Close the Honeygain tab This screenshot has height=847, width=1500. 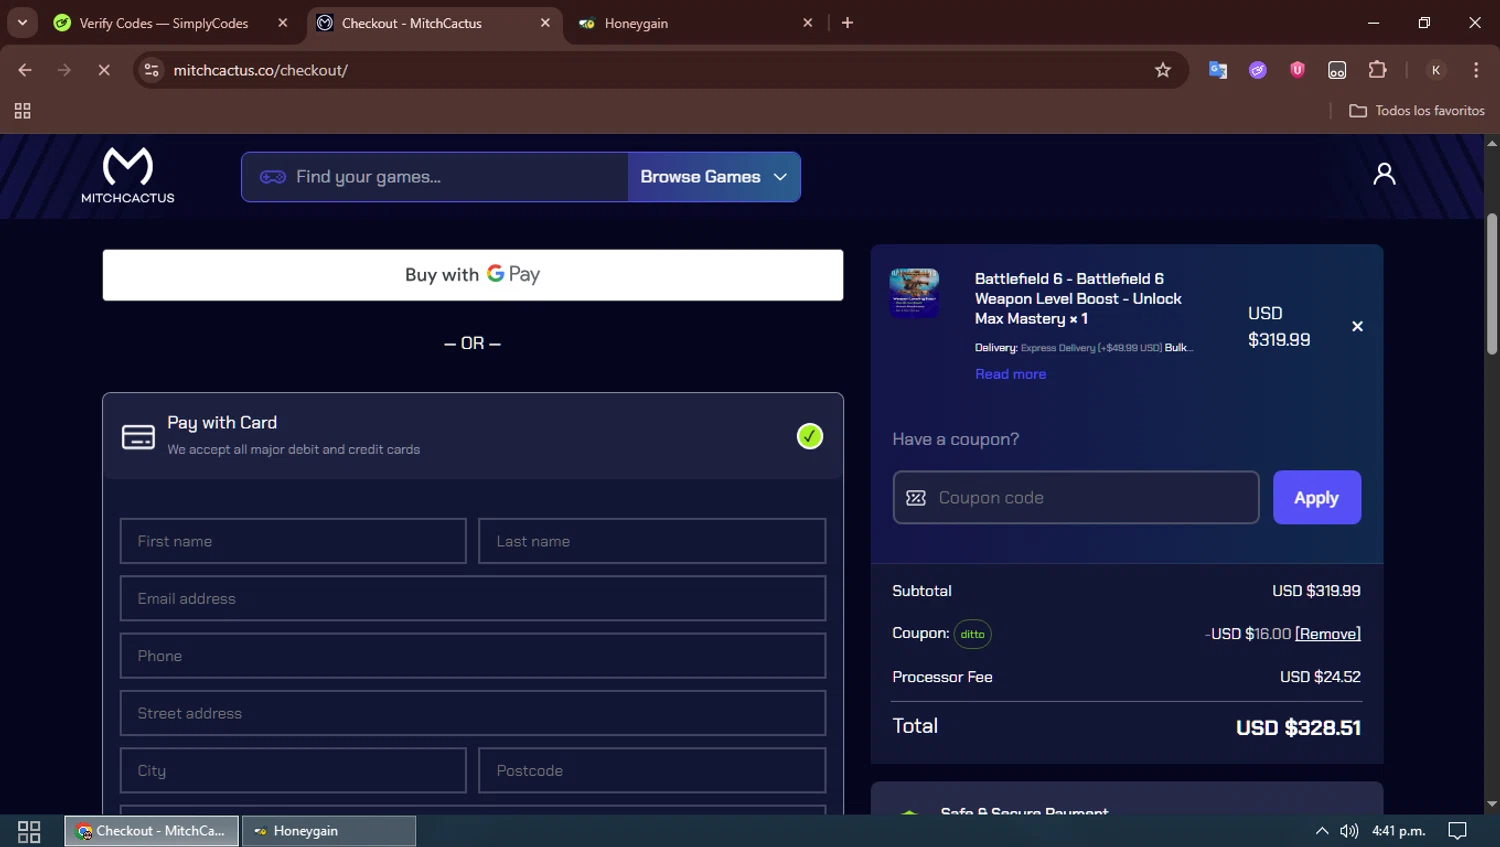click(808, 22)
